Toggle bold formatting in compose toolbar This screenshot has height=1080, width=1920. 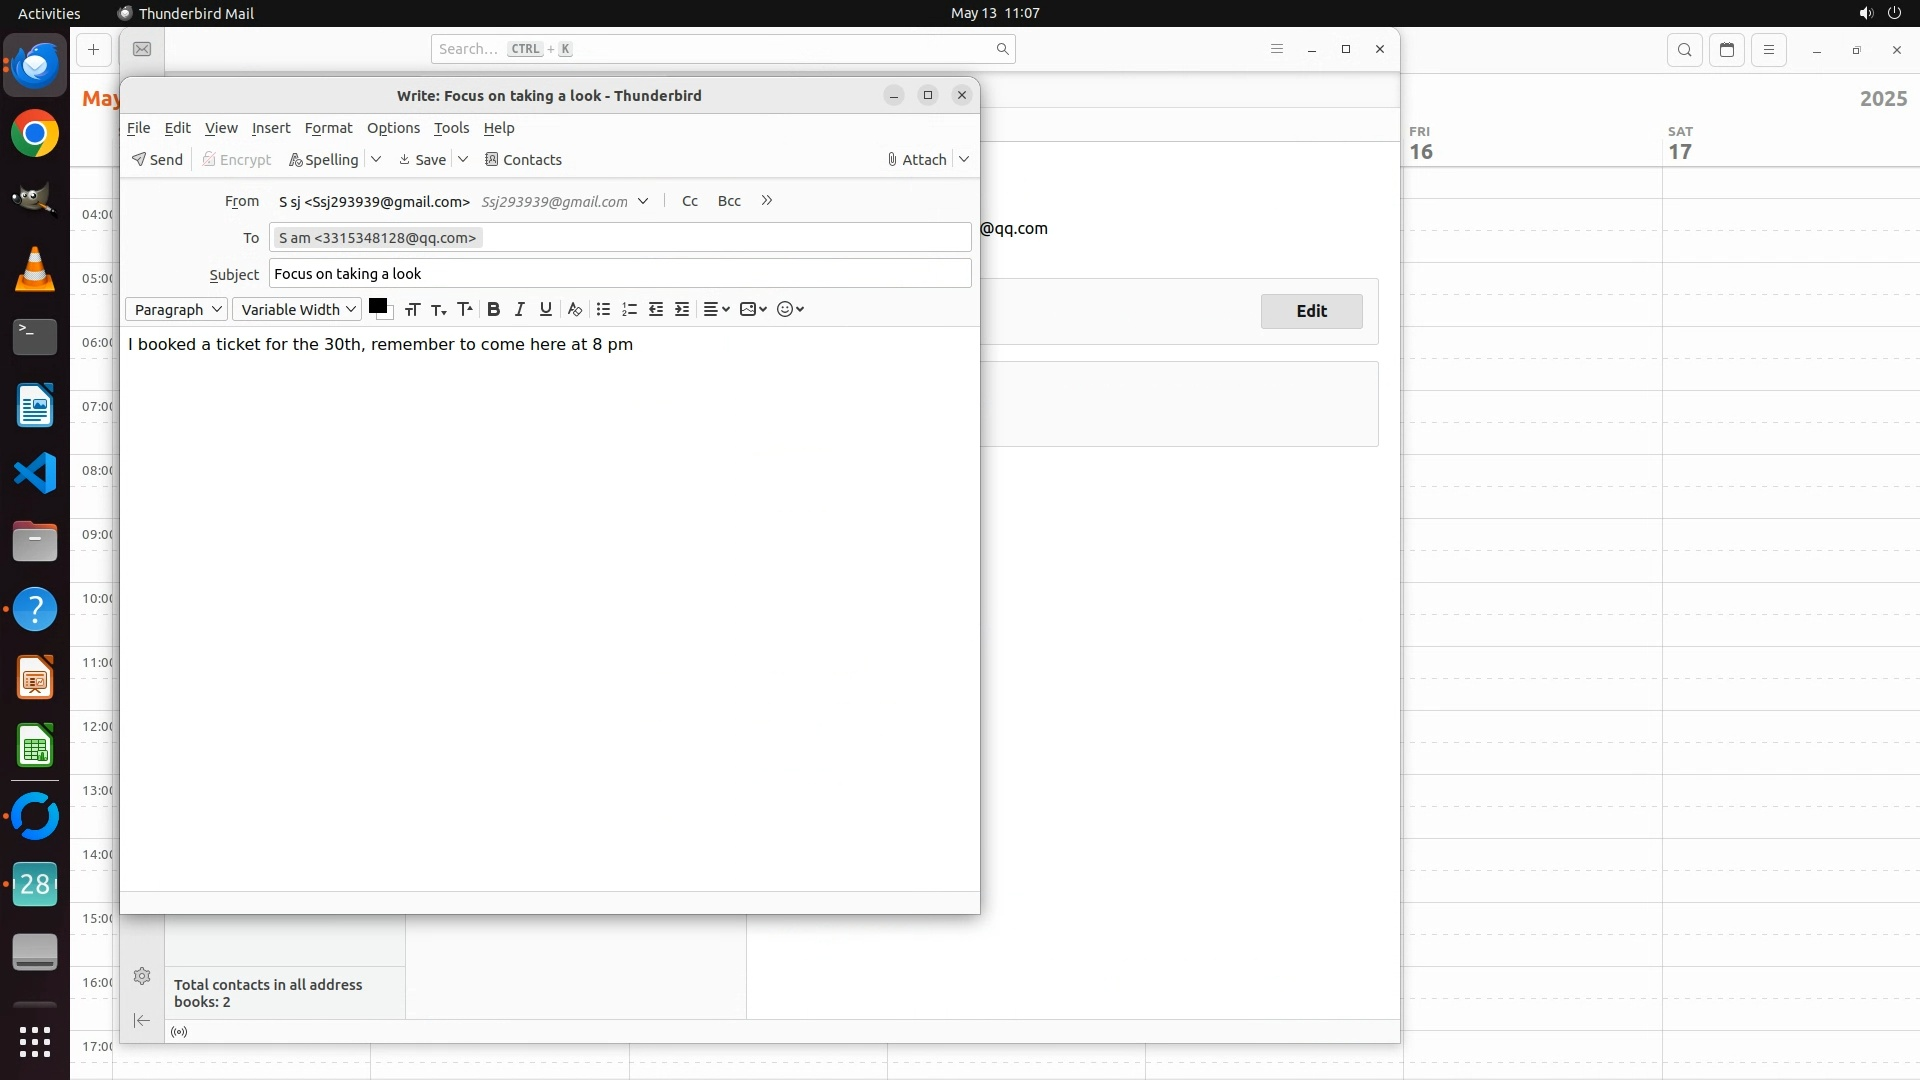[x=493, y=310]
